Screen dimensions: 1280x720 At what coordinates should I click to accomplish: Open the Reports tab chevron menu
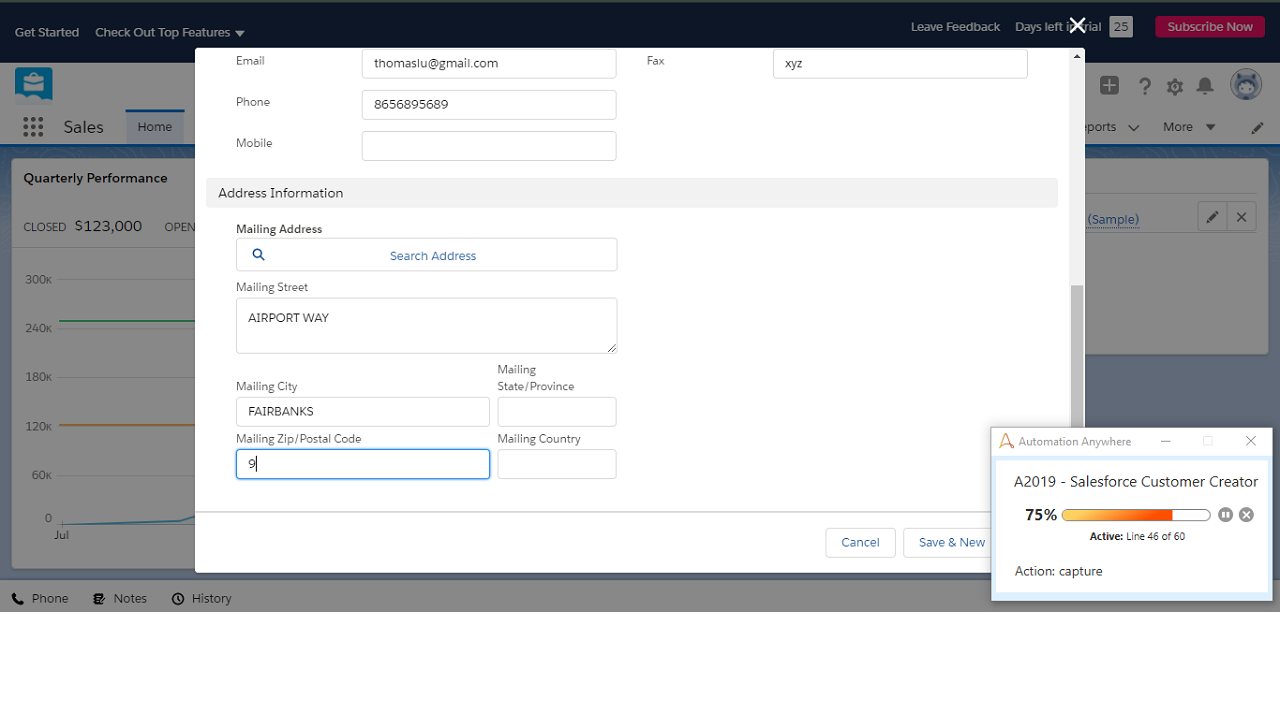1133,128
